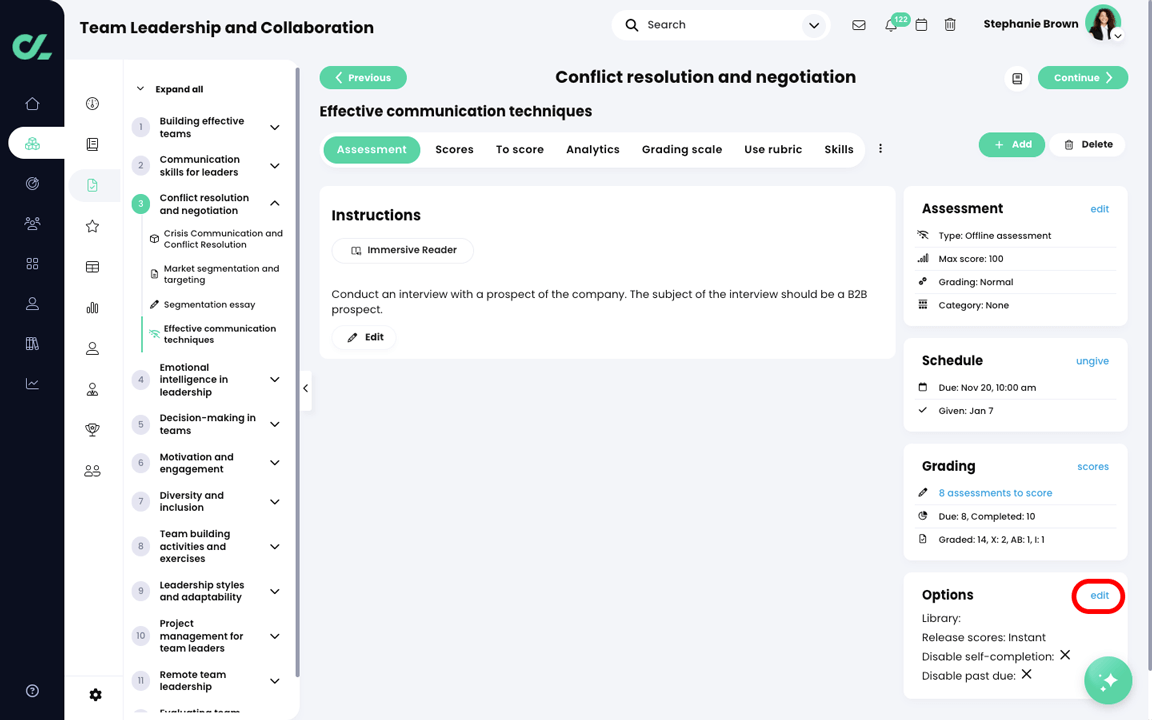Open the trash bin in header
Image resolution: width=1152 pixels, height=720 pixels.
950,25
